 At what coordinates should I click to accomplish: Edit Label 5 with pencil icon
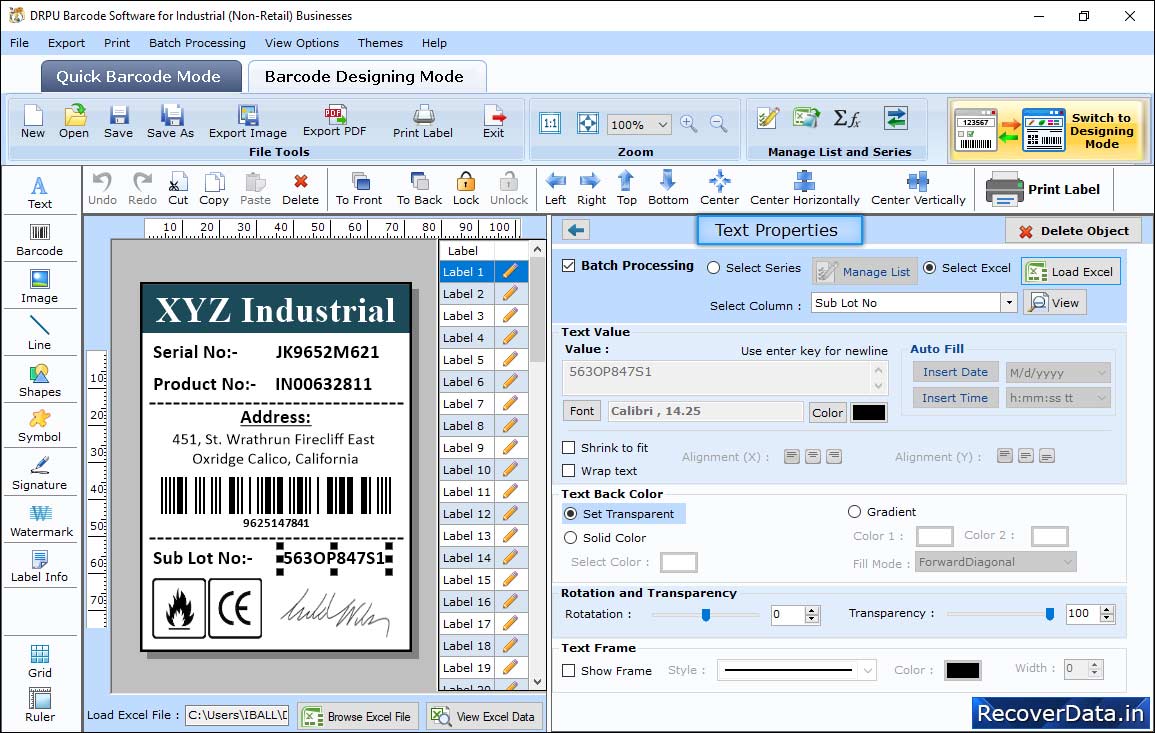[x=510, y=360]
